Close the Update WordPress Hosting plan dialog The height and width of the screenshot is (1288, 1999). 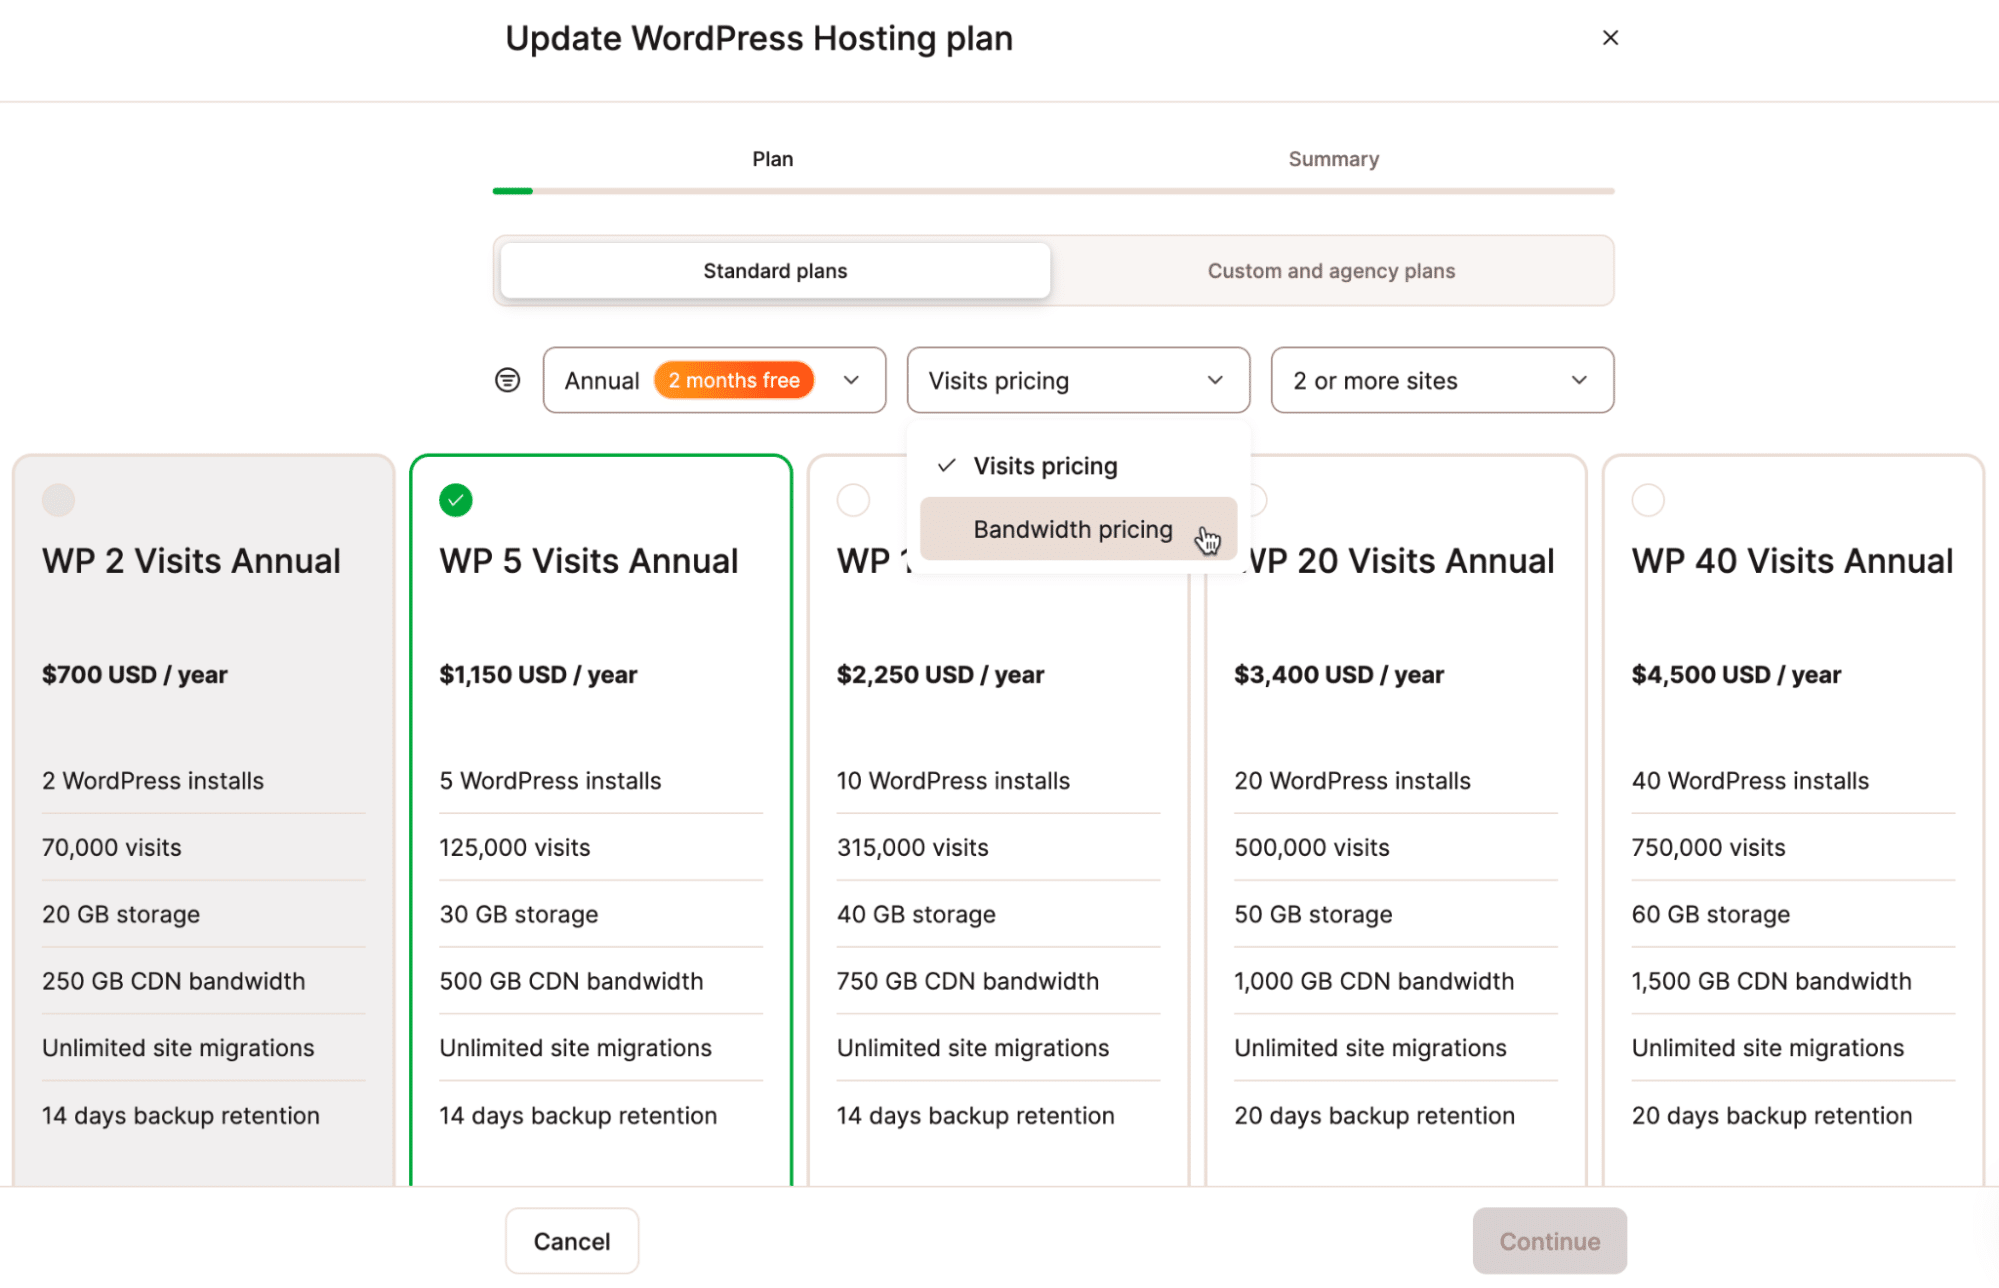pos(1610,38)
